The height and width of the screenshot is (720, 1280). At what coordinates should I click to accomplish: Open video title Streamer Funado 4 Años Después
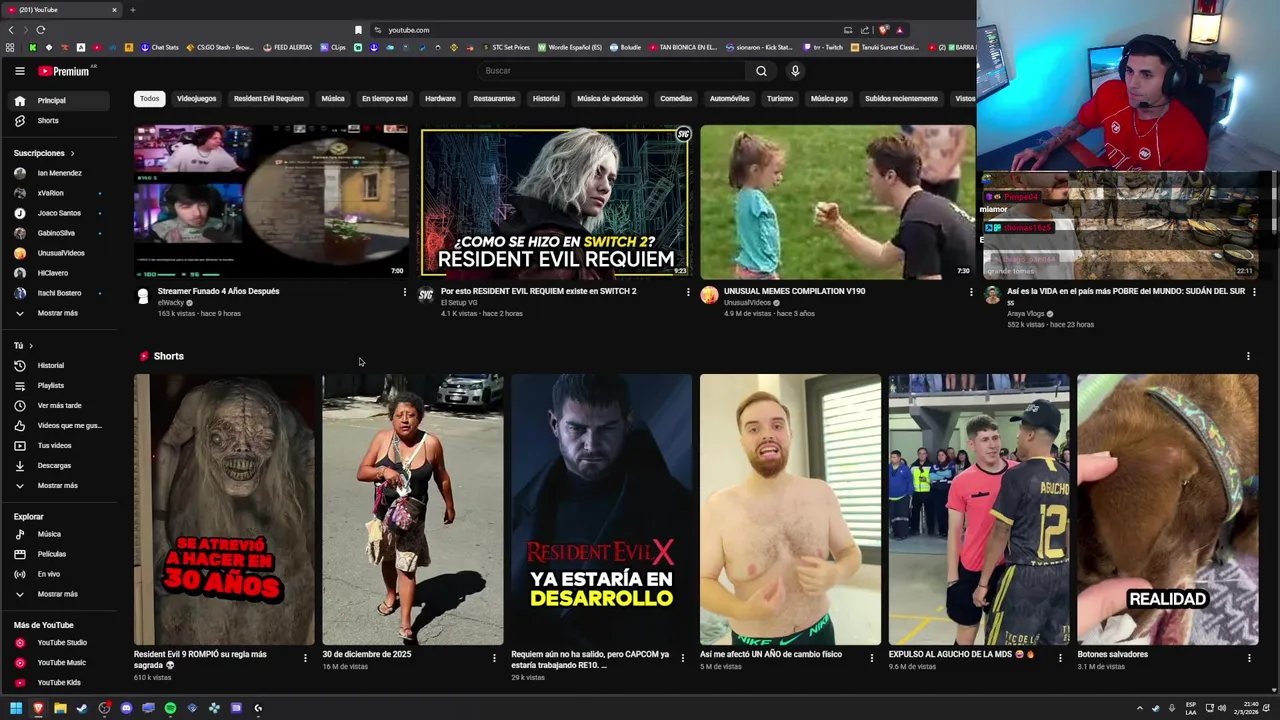pos(218,292)
